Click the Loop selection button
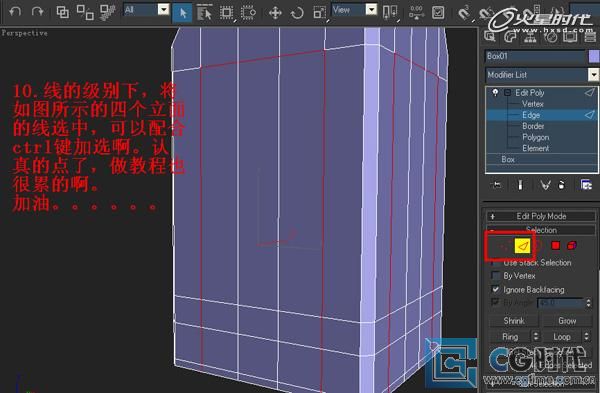 pyautogui.click(x=562, y=337)
